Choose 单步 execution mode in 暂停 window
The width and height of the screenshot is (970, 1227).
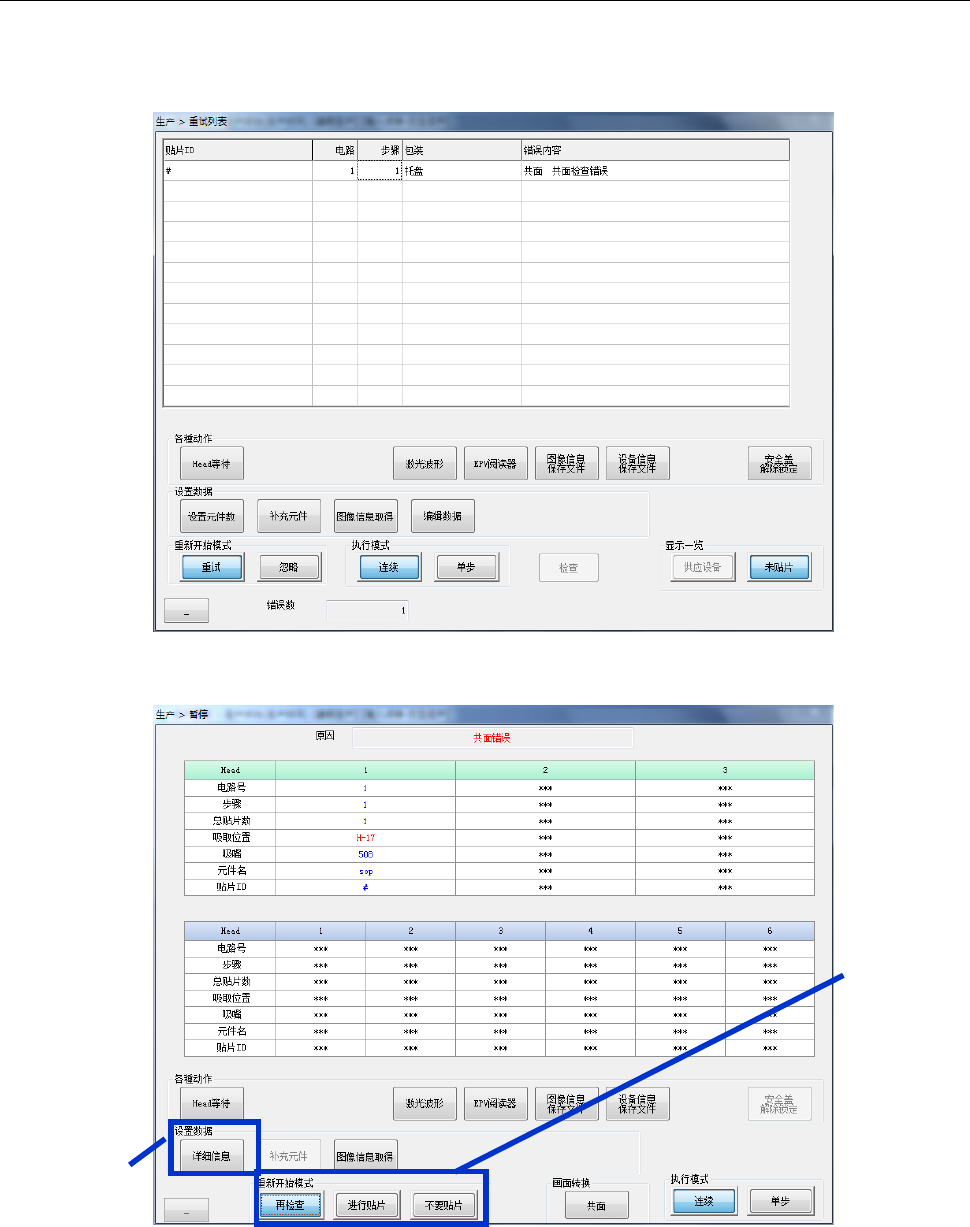pyautogui.click(x=782, y=1200)
